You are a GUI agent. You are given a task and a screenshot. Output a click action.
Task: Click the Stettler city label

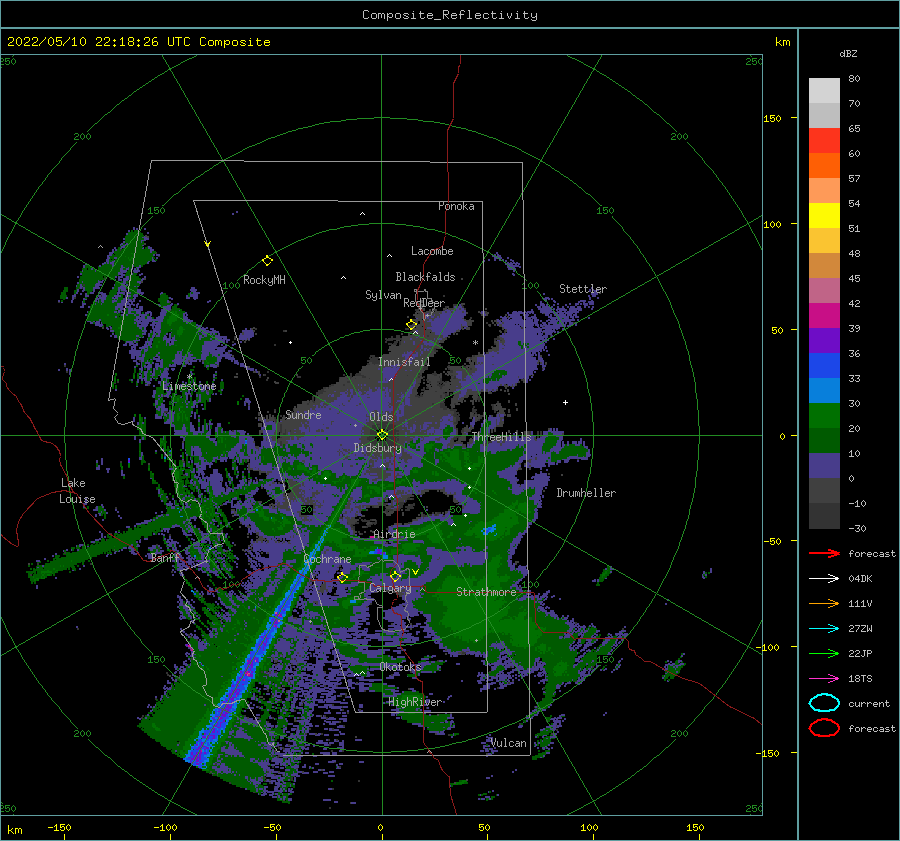click(x=583, y=289)
